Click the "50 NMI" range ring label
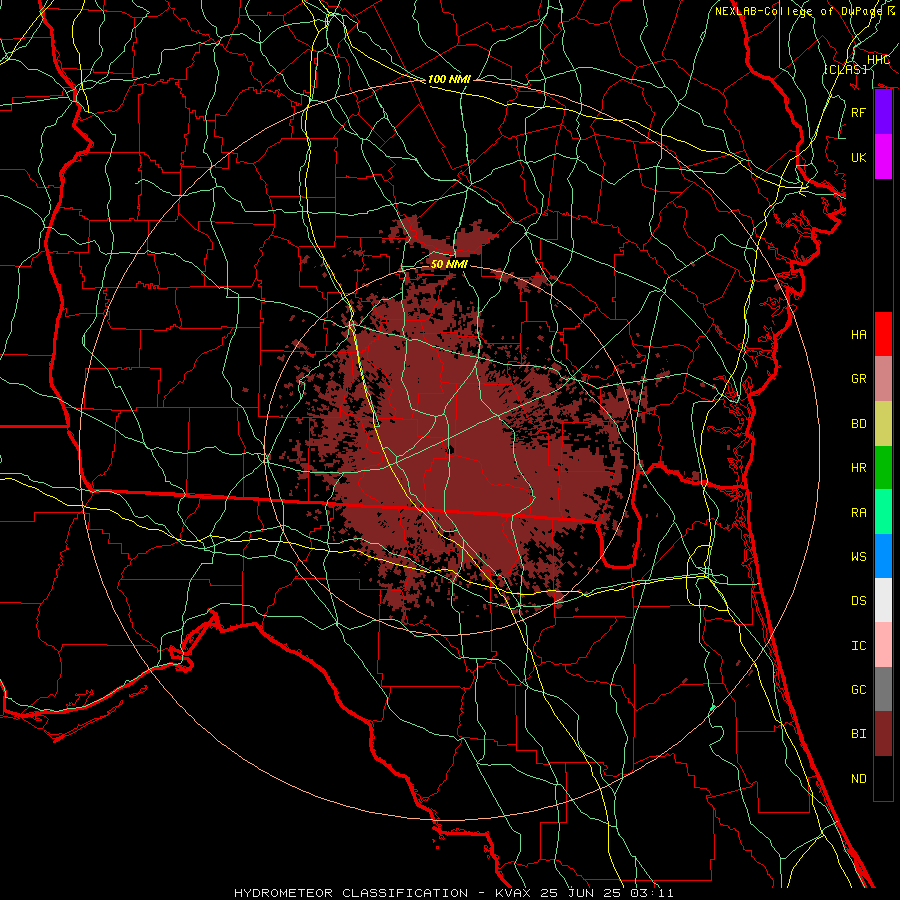Viewport: 900px width, 900px height. (449, 264)
